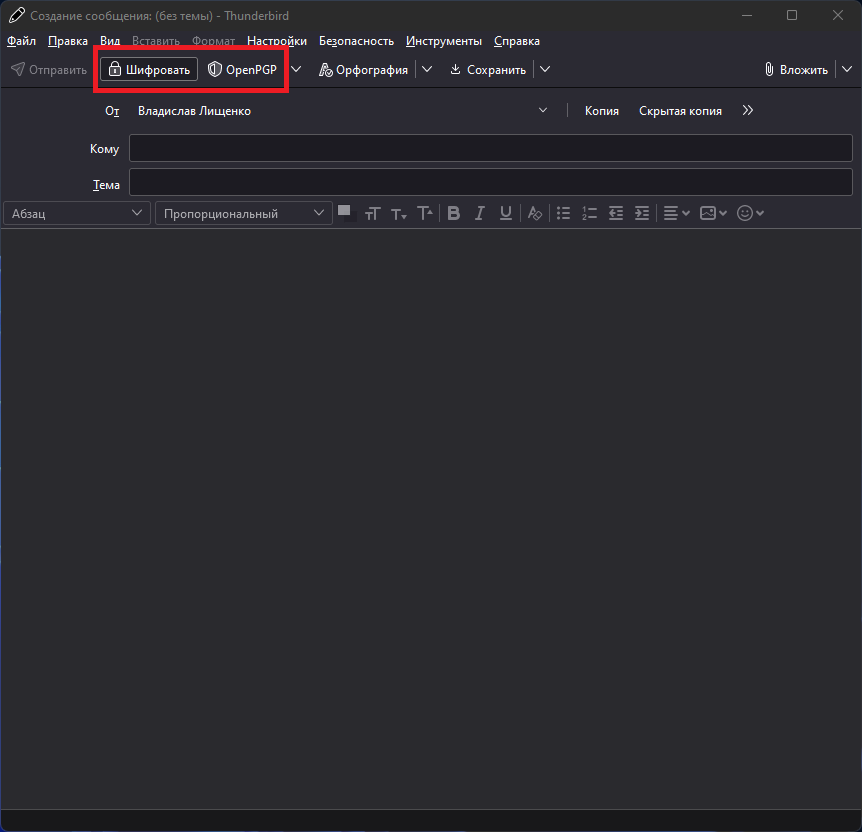Apply bulleted list formatting
Image resolution: width=862 pixels, height=832 pixels.
point(563,213)
